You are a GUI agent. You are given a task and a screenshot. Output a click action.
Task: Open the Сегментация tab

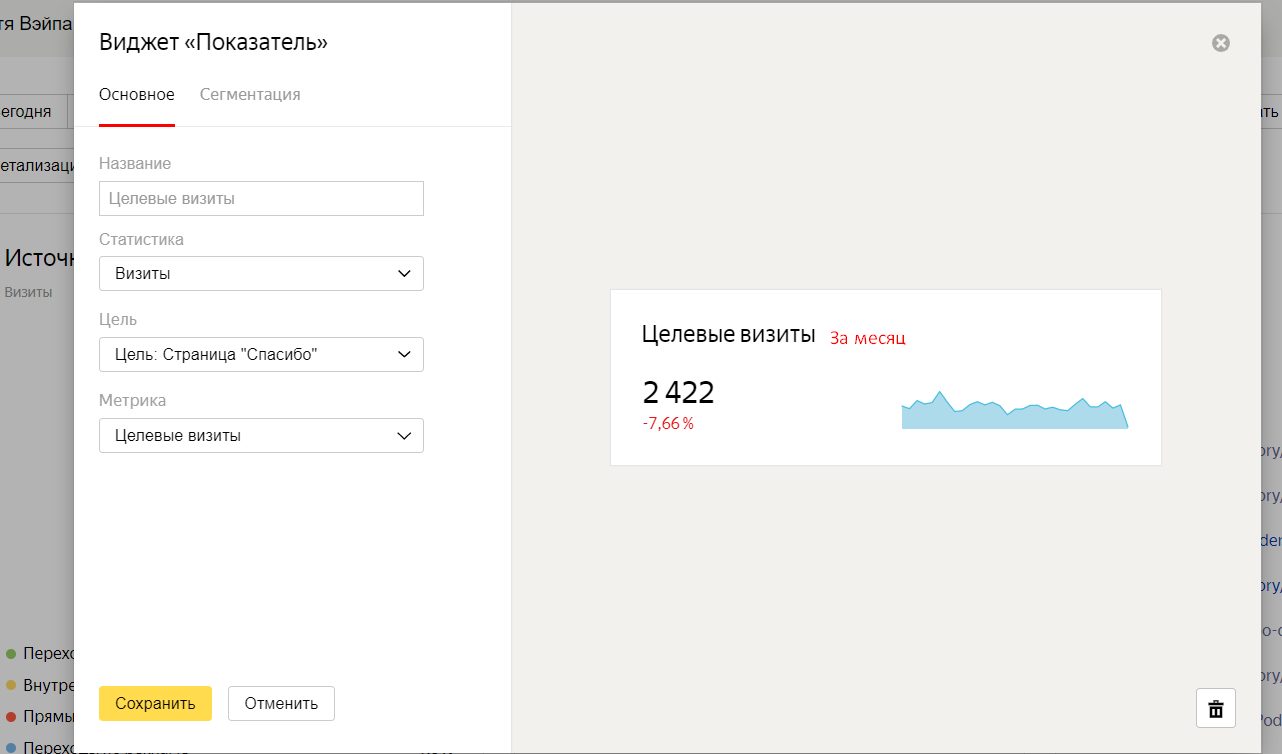pyautogui.click(x=250, y=95)
